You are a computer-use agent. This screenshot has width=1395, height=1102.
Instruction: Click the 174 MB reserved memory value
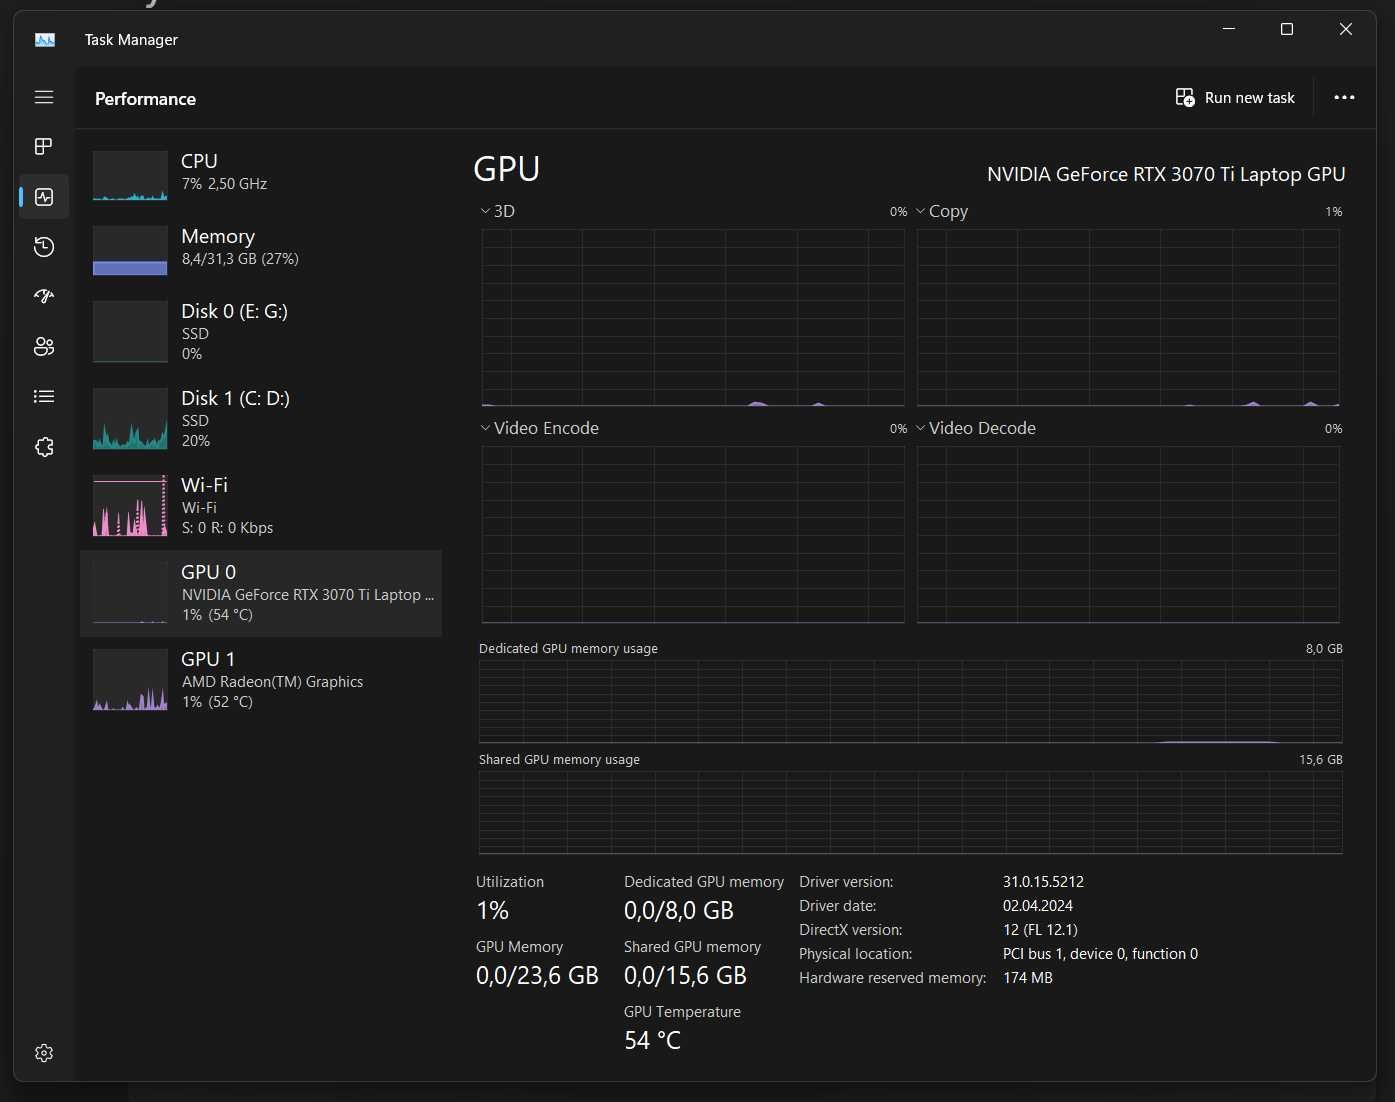click(x=1027, y=978)
